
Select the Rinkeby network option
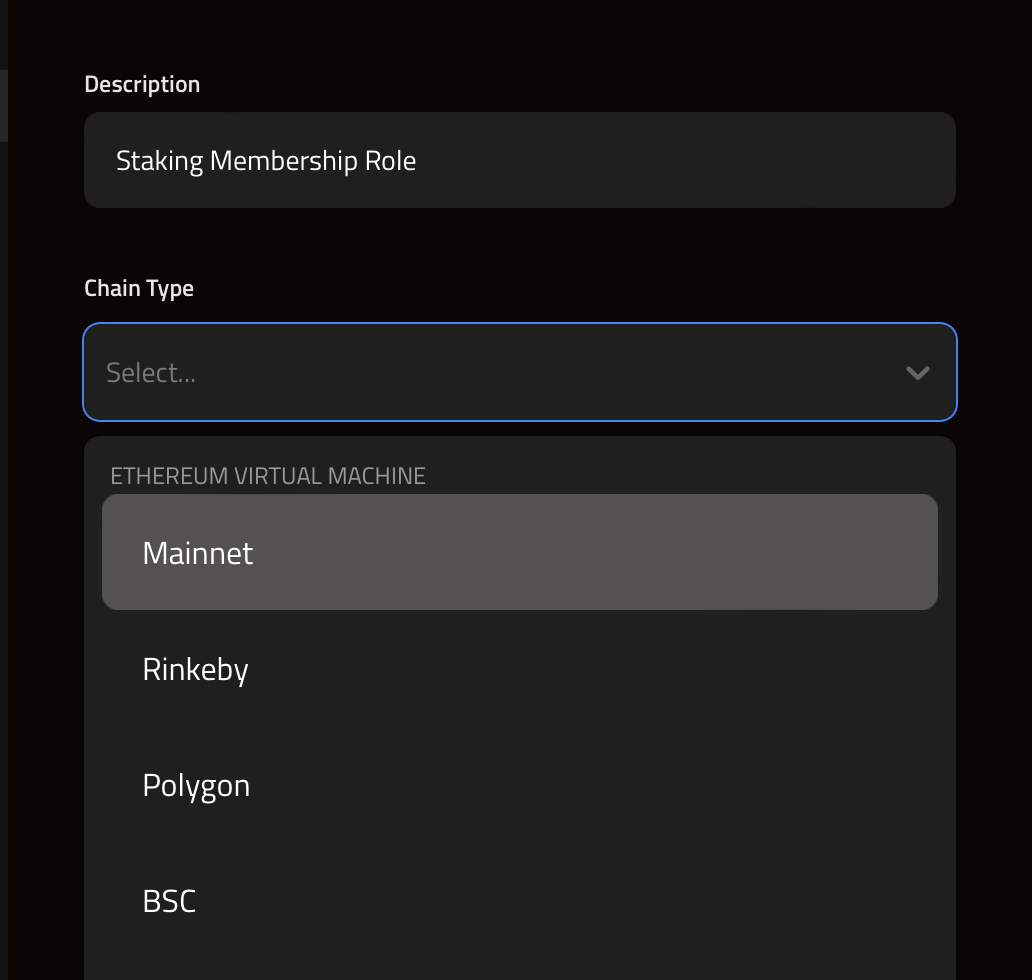(195, 669)
